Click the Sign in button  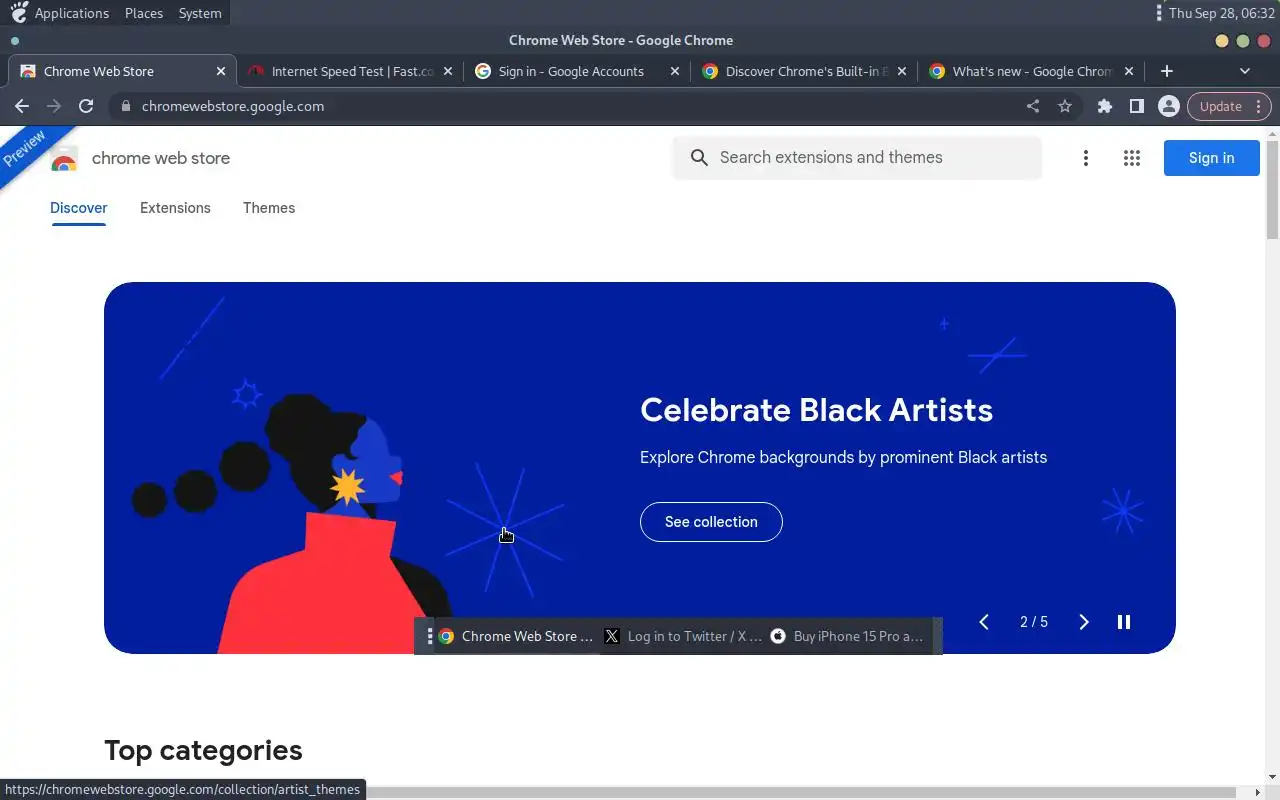pos(1211,158)
